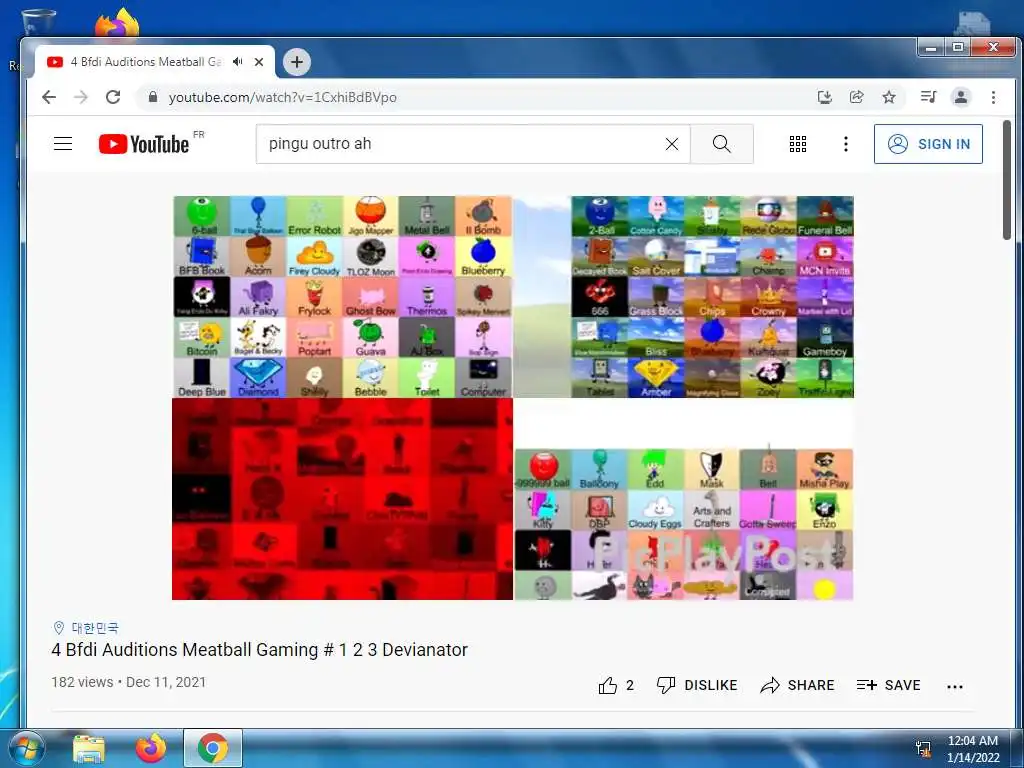The height and width of the screenshot is (768, 1024).
Task: Click the 대한민국 location link
Action: [95, 628]
